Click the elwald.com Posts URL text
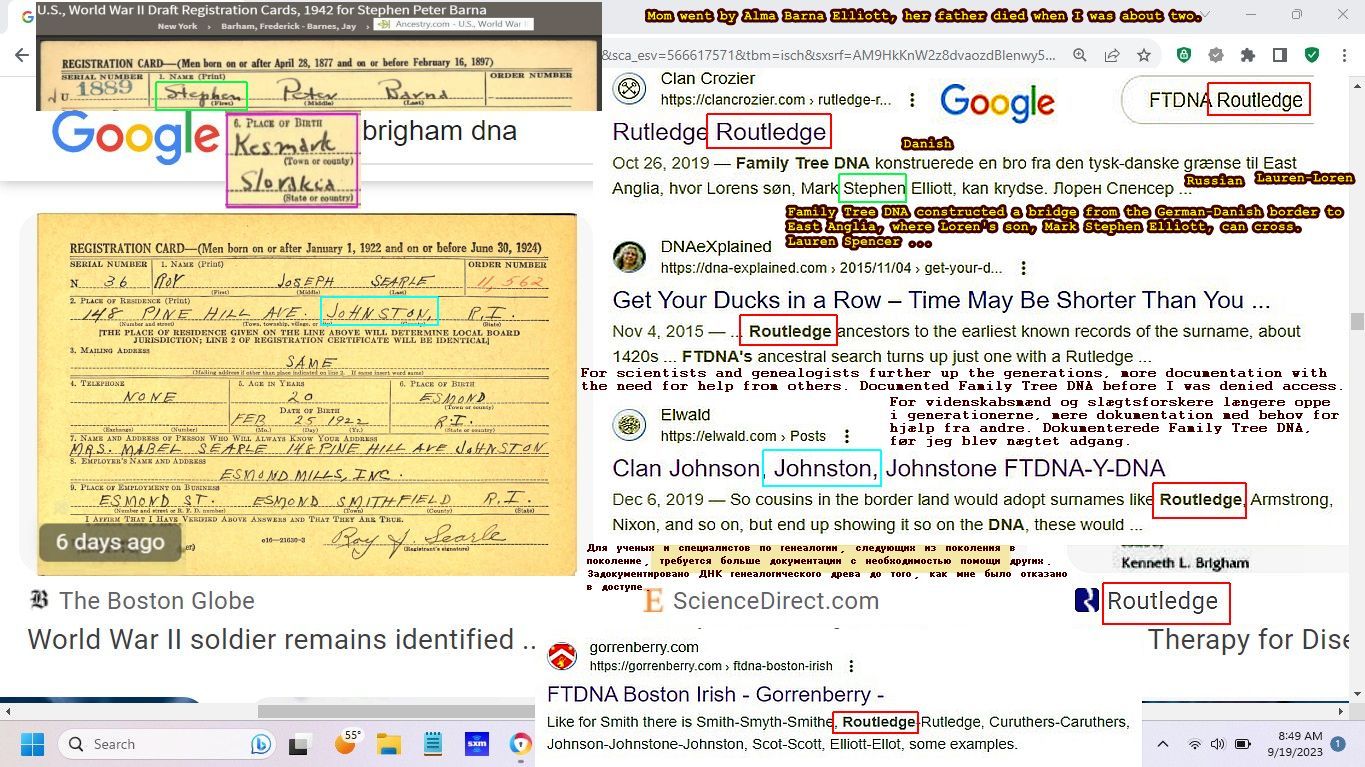Viewport: 1365px width, 767px height. (x=743, y=436)
